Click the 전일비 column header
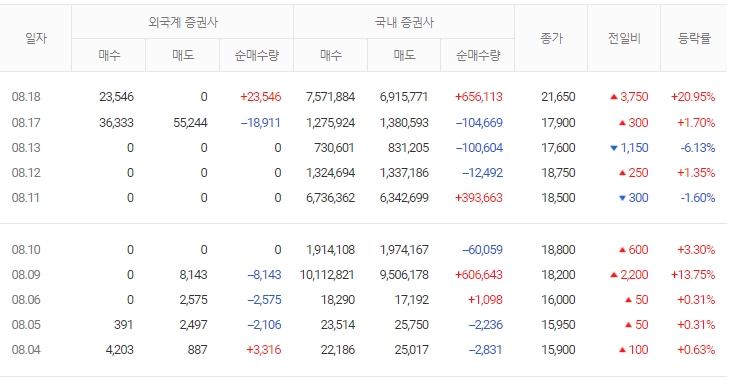The height and width of the screenshot is (380, 734). (x=624, y=38)
